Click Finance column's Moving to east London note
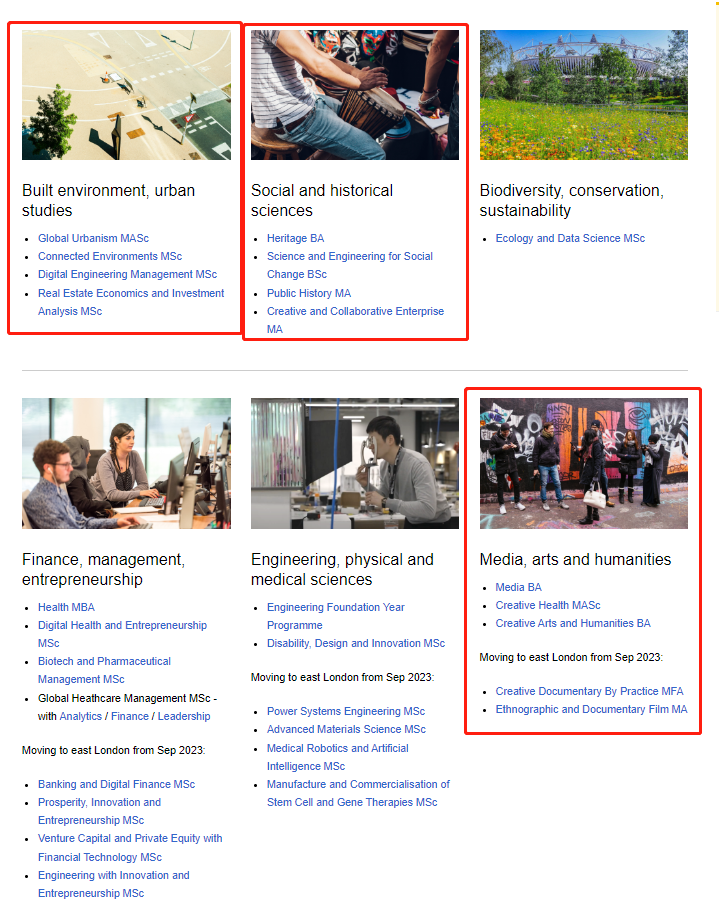Viewport: 719px width, 915px height. (x=113, y=750)
